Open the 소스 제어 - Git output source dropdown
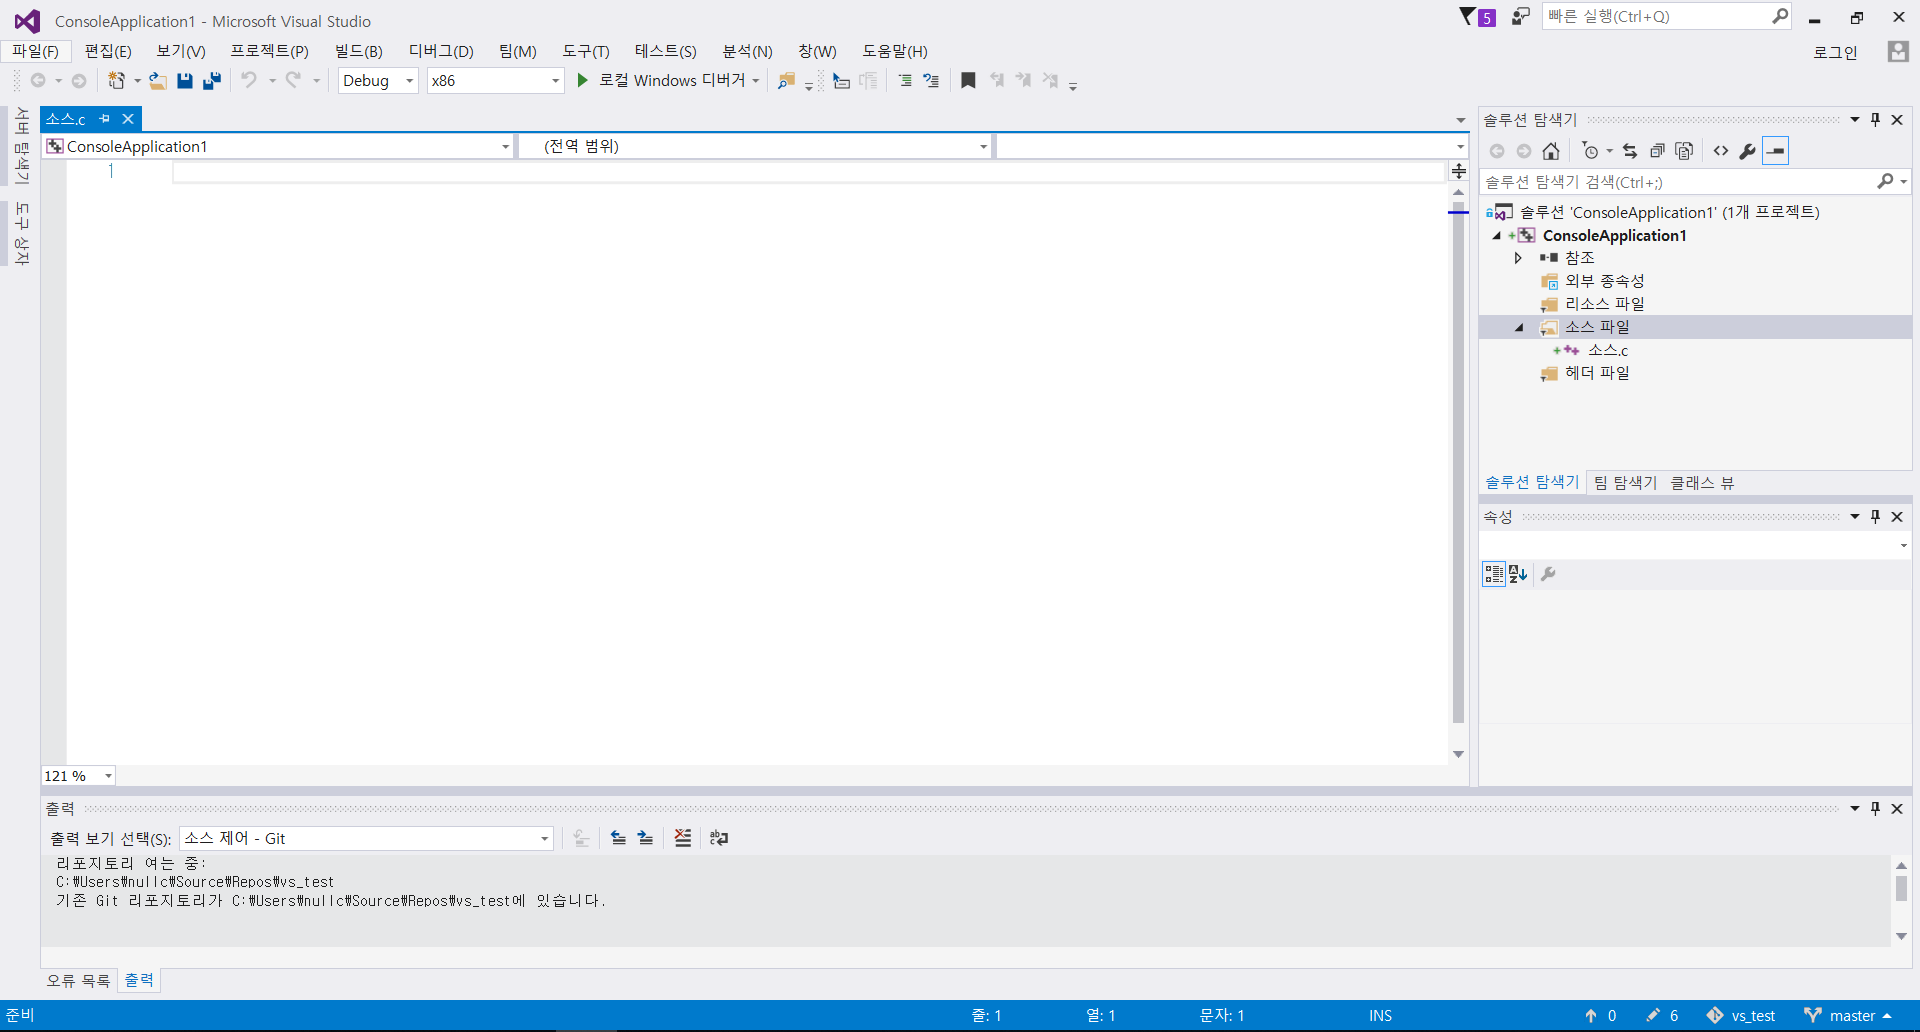The height and width of the screenshot is (1032, 1920). 366,838
